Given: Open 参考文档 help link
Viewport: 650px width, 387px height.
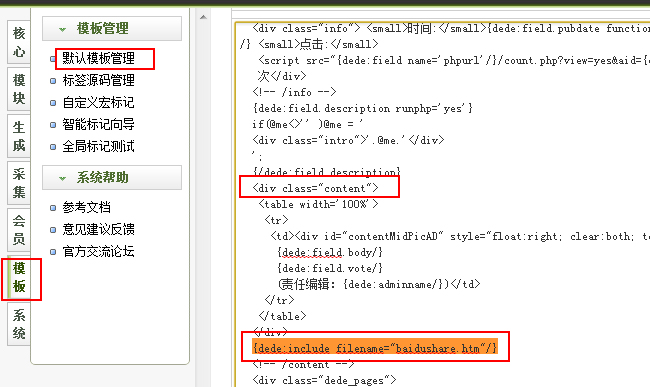Looking at the screenshot, I should 86,207.
